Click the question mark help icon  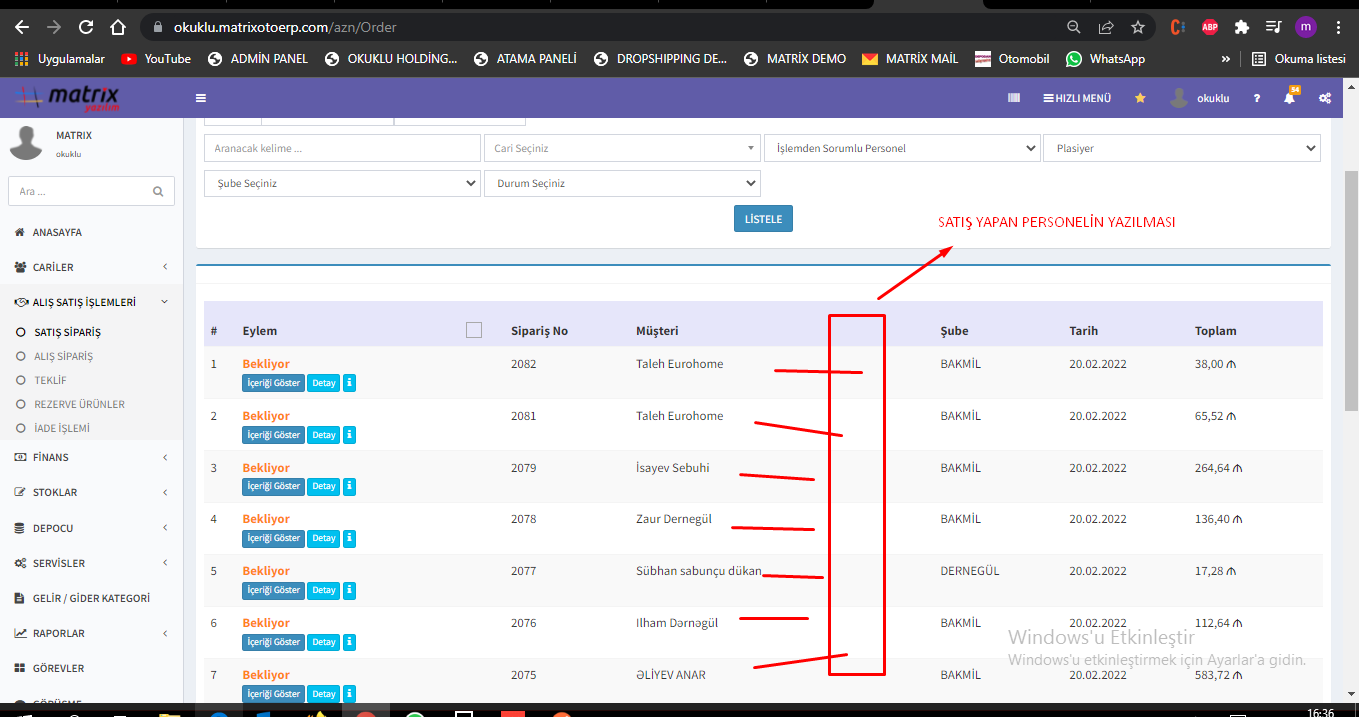point(1257,98)
